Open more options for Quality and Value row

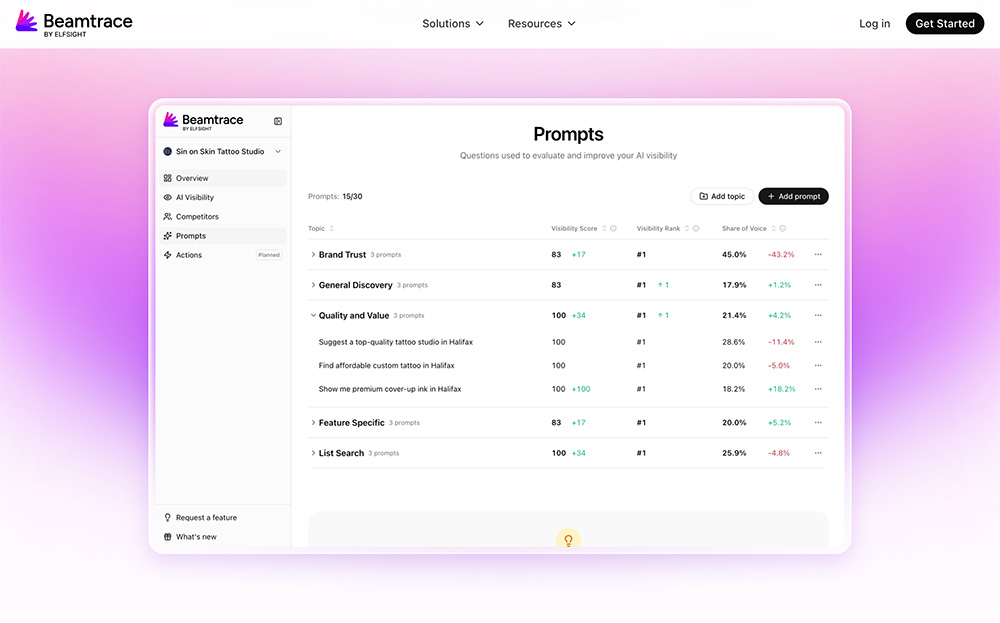(x=818, y=316)
